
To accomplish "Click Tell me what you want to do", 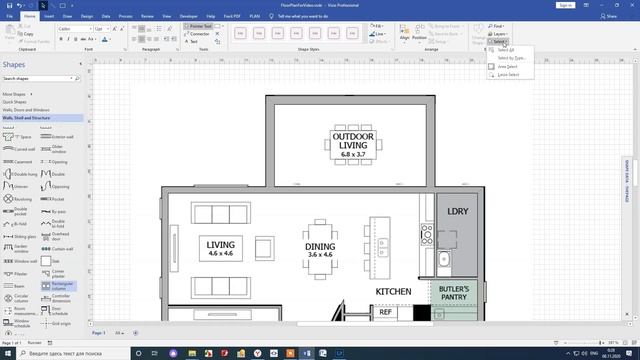I will click(303, 16).
